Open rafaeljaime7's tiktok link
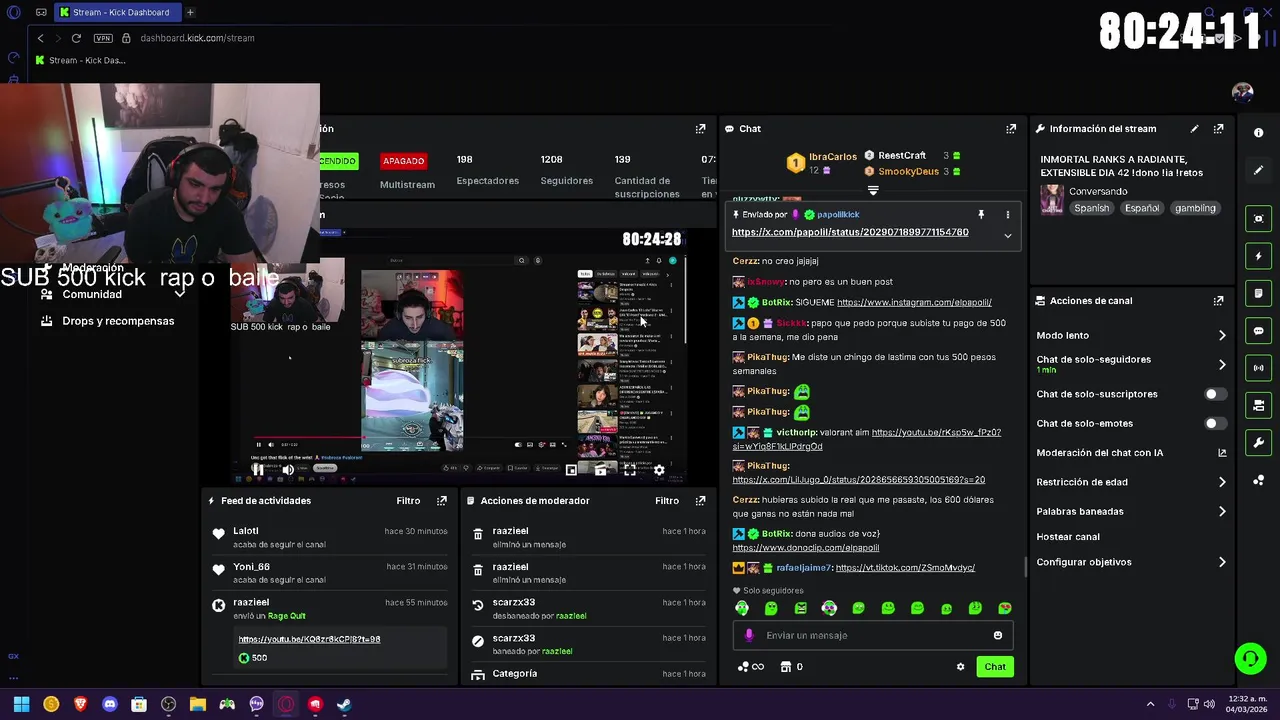This screenshot has width=1280, height=720. pos(905,568)
